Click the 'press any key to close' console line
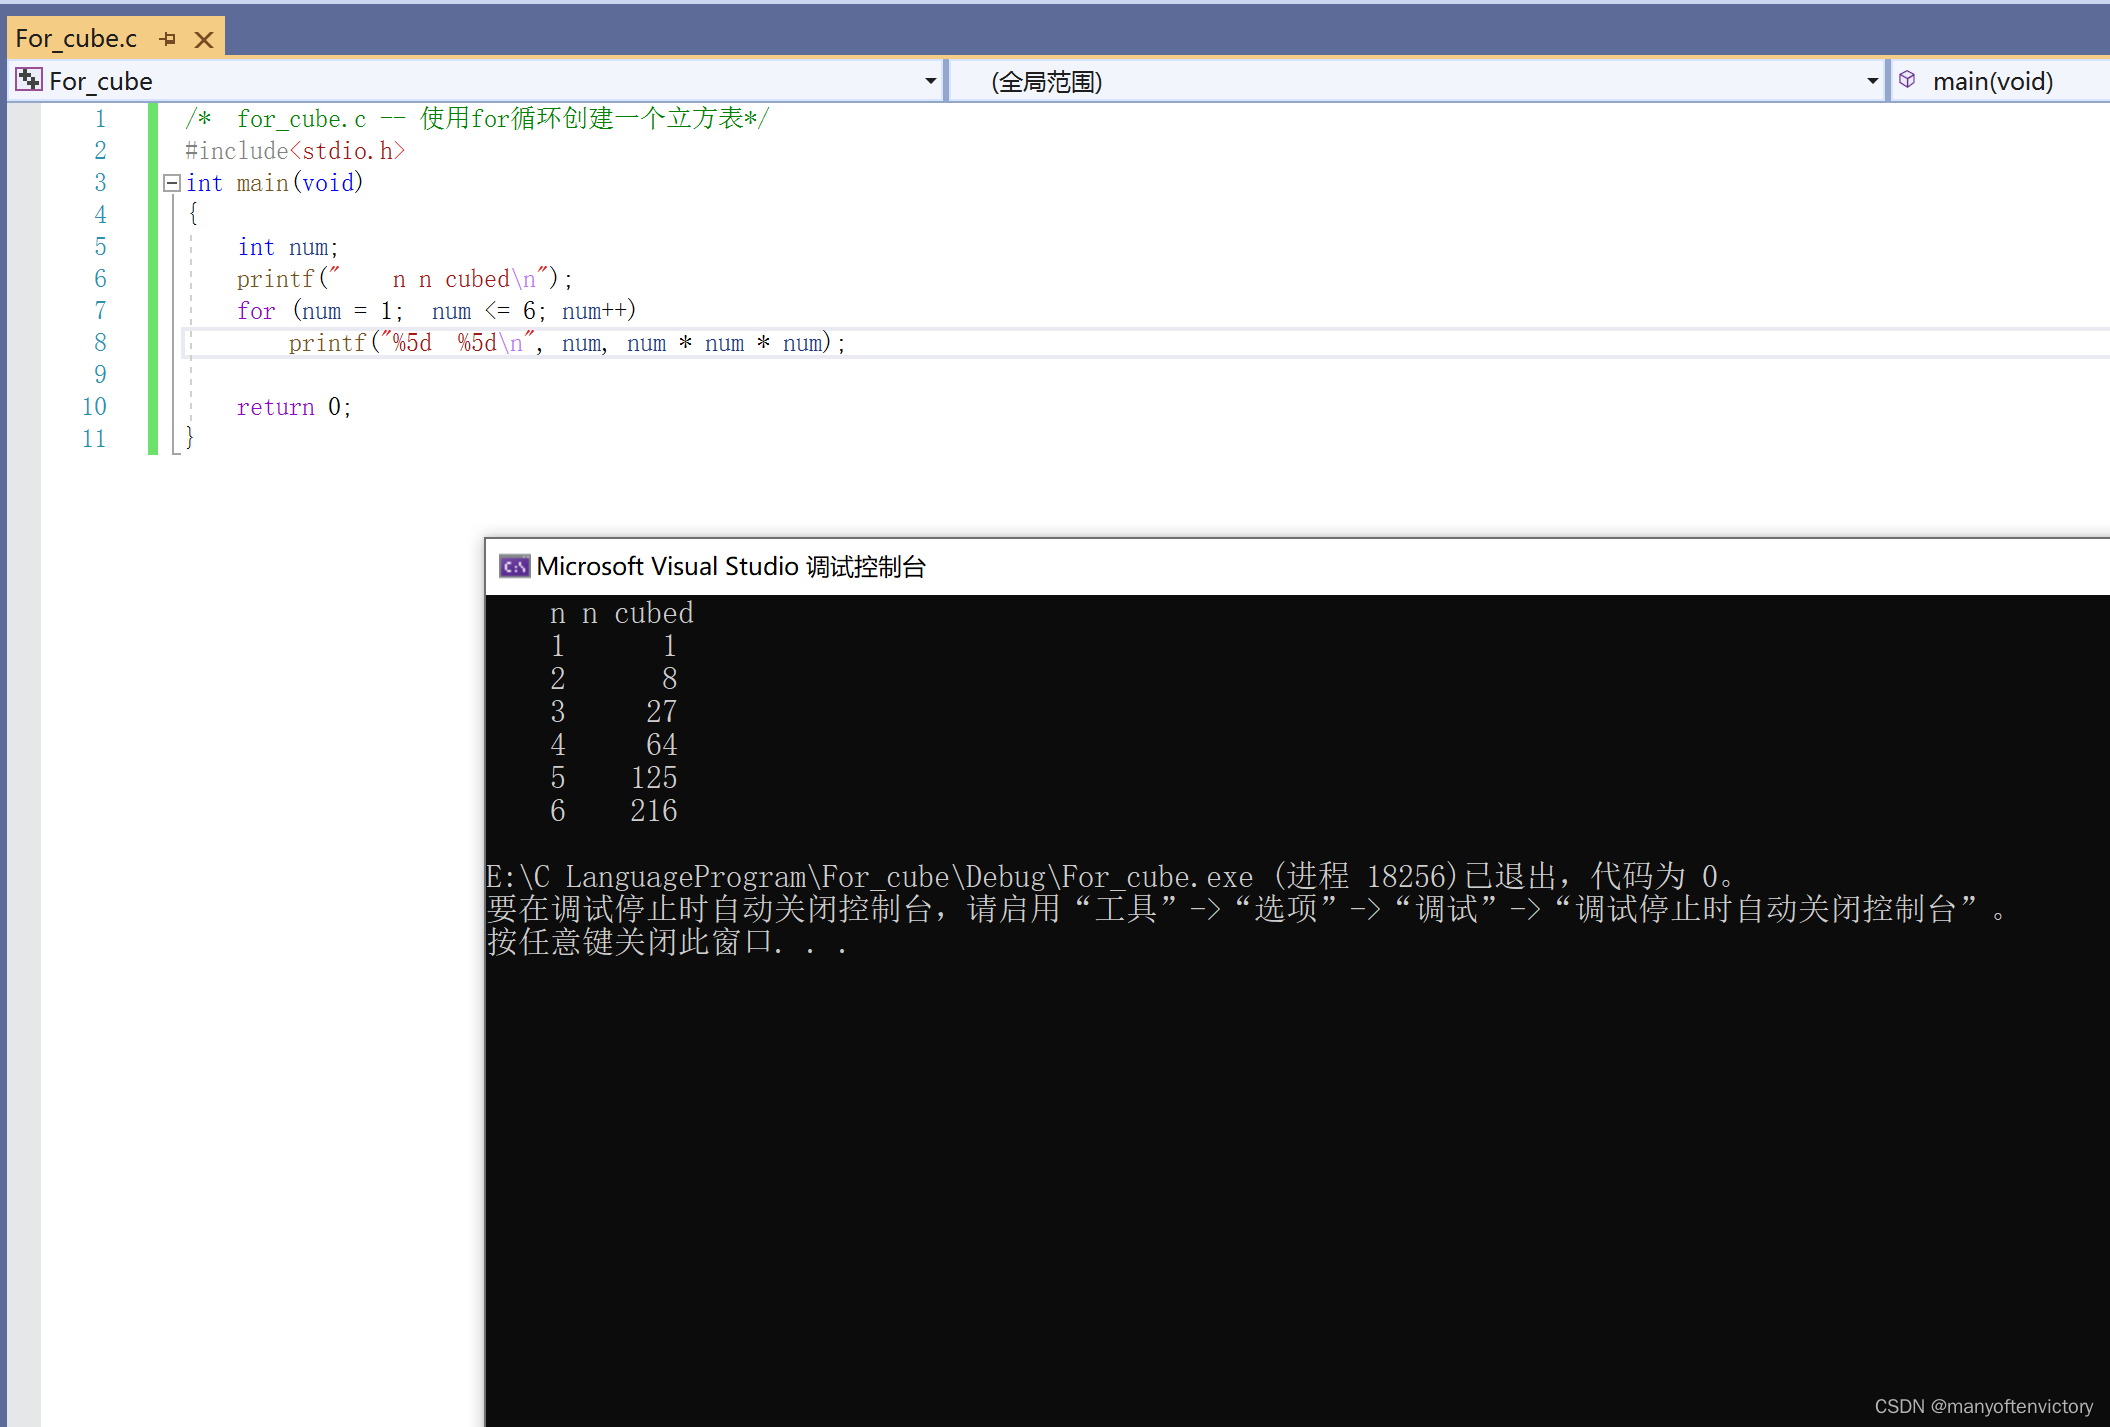 [x=668, y=943]
